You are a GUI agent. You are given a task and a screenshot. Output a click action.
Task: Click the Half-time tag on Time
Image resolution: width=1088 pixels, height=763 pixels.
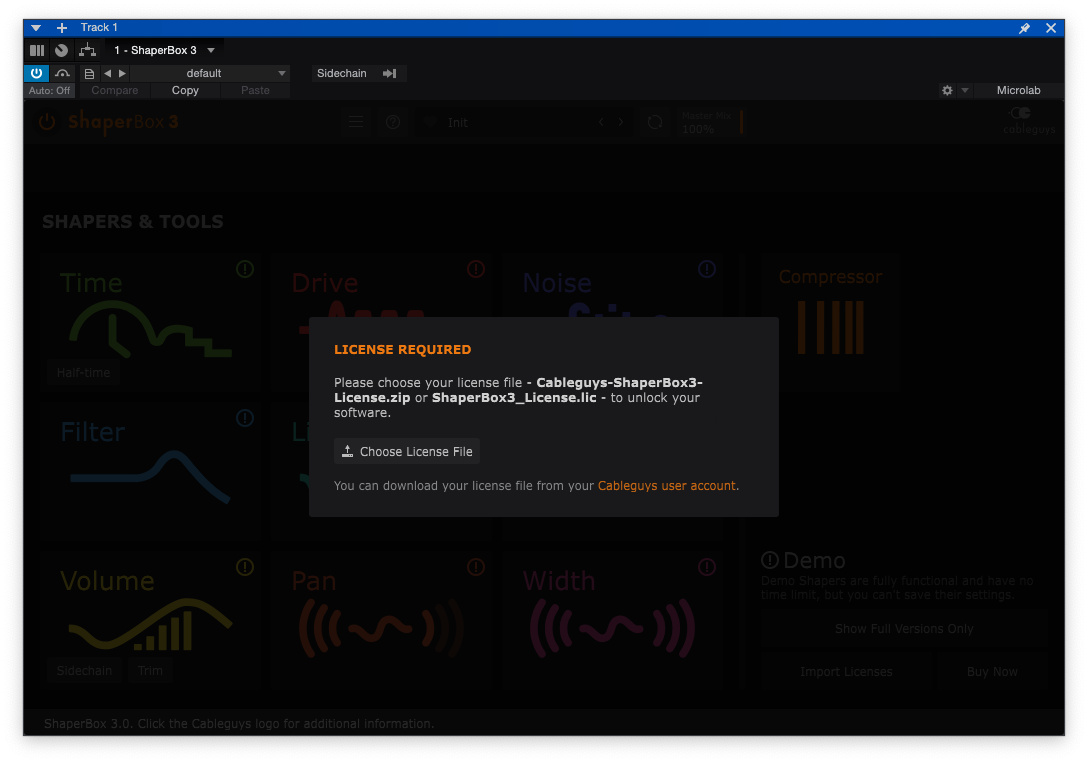tap(83, 372)
